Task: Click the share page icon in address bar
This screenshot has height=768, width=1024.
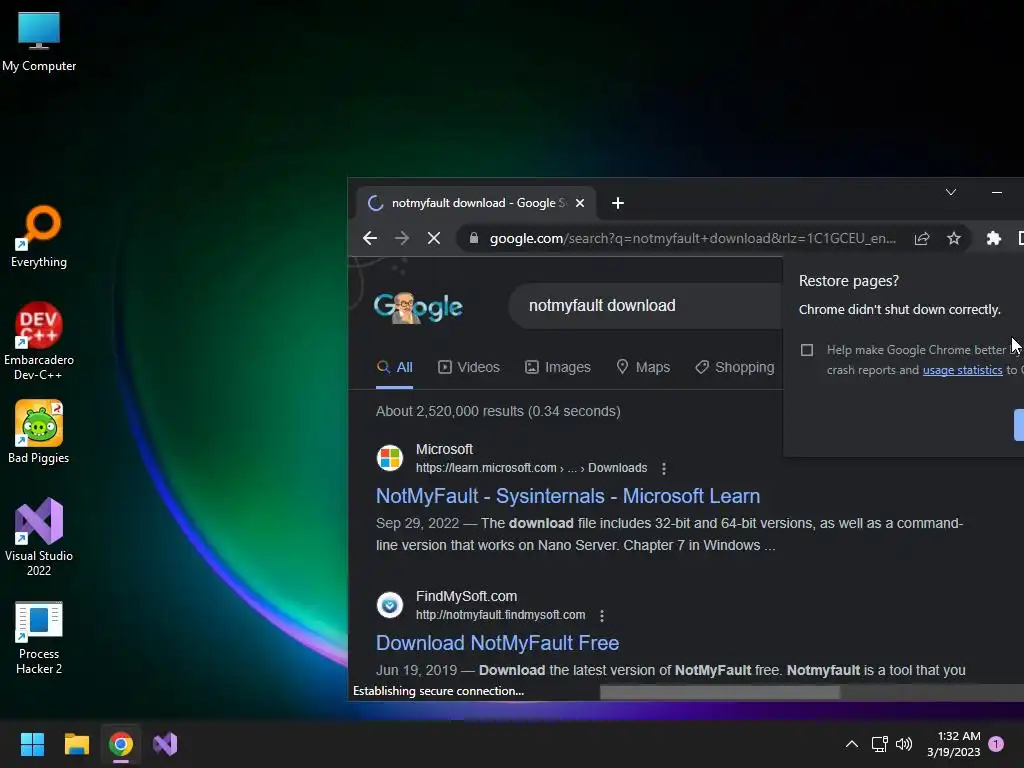Action: tap(921, 238)
